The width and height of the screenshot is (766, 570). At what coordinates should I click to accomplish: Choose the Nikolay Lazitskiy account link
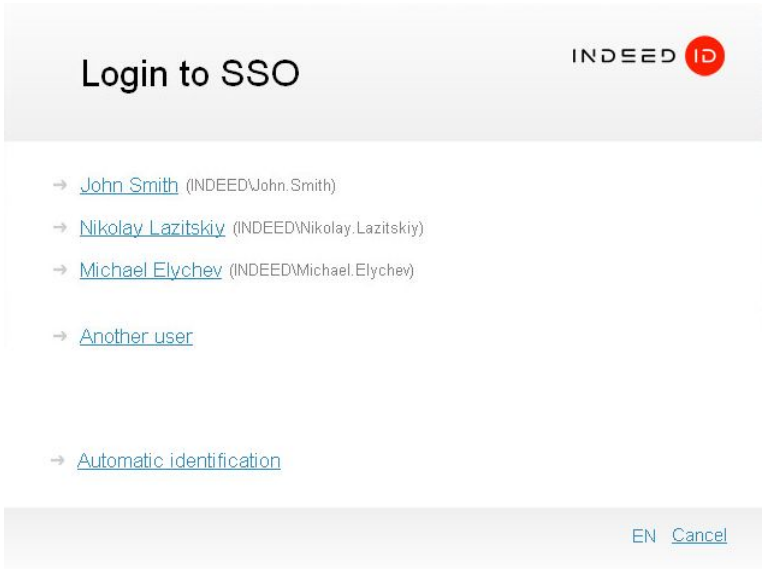(x=152, y=228)
